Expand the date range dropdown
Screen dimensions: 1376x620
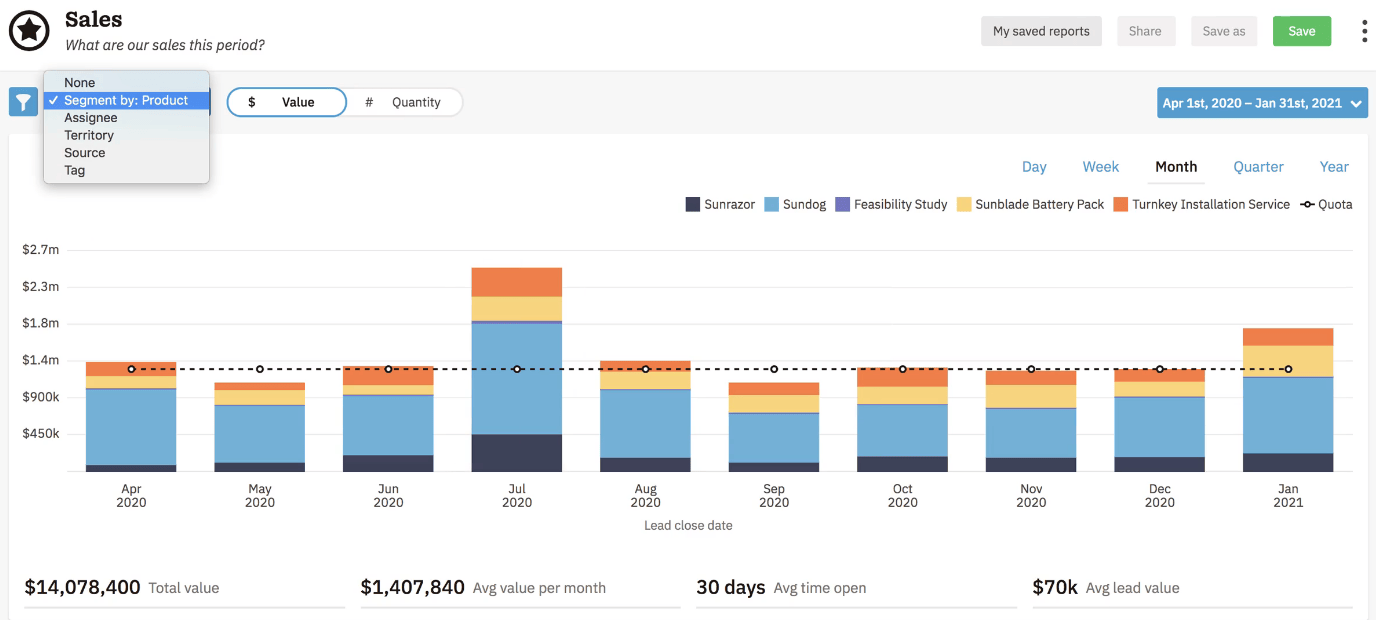[x=1262, y=103]
